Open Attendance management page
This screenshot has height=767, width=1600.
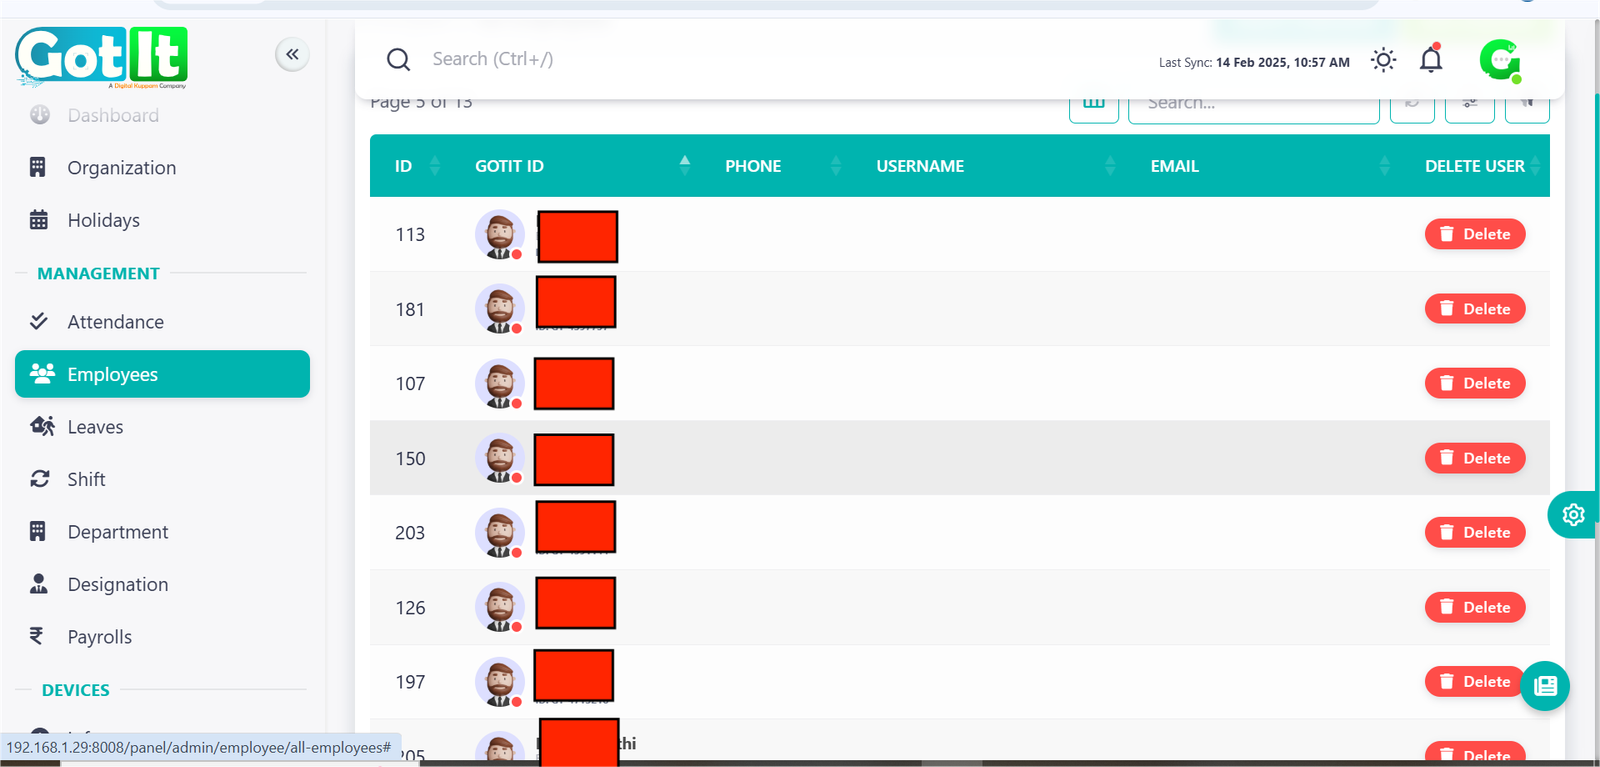pyautogui.click(x=115, y=322)
